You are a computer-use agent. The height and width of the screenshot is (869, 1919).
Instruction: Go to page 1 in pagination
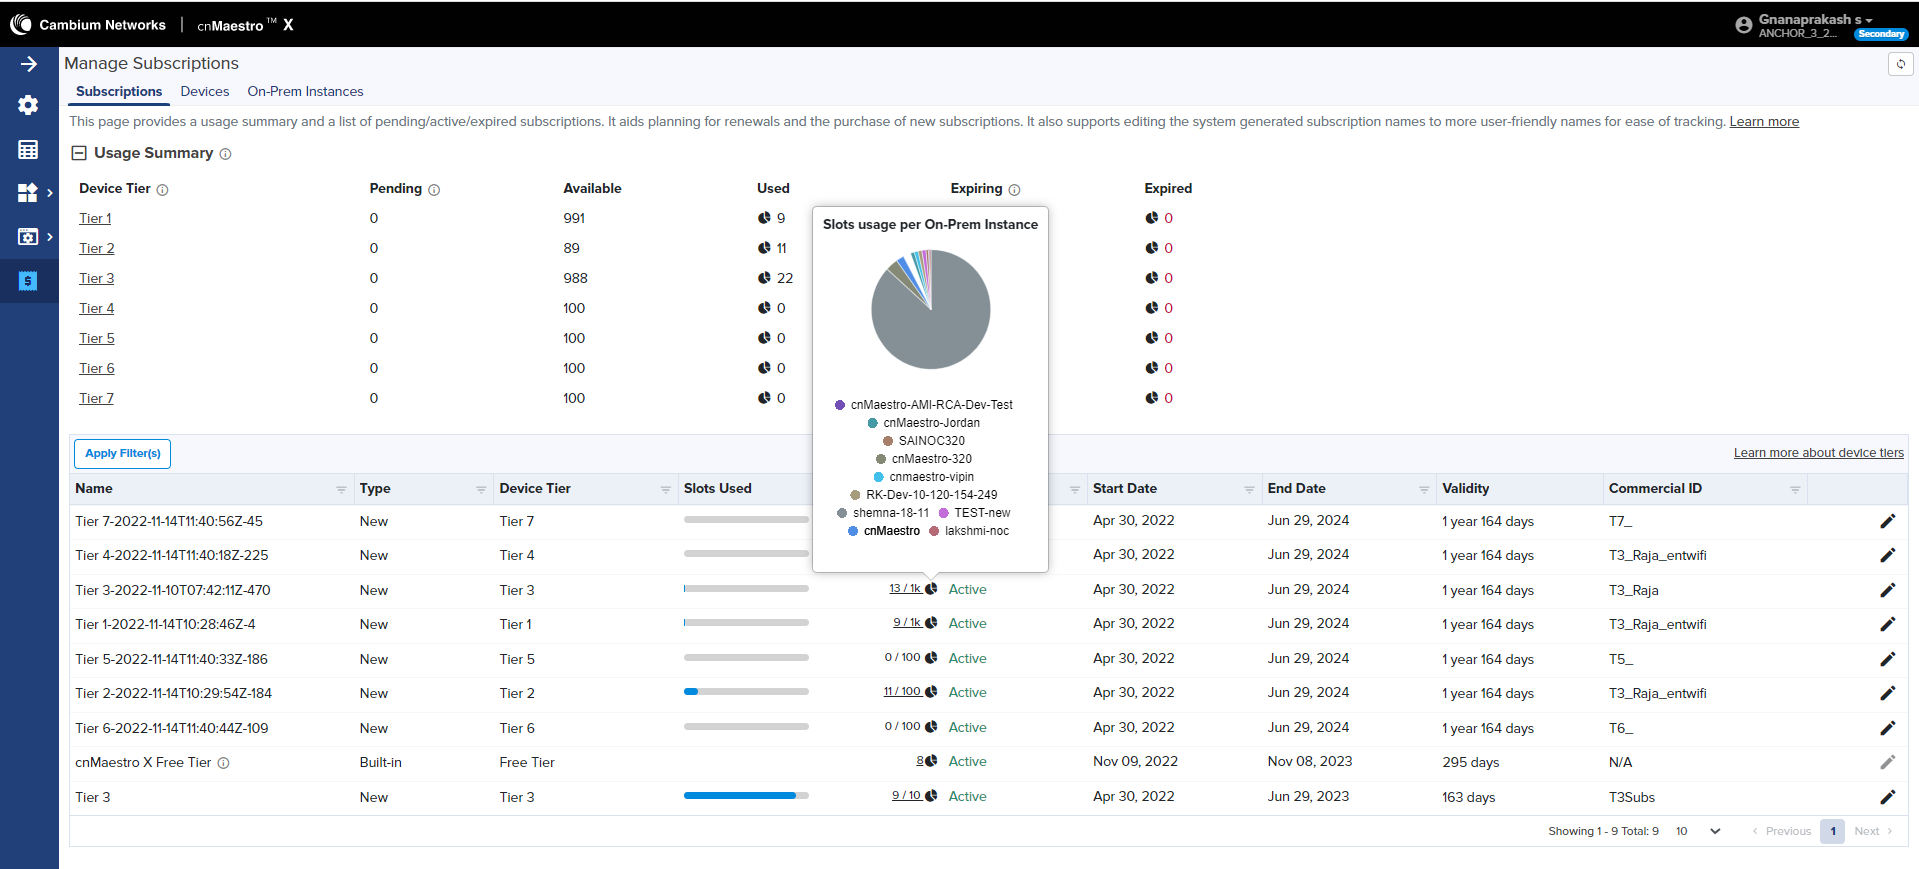[1832, 831]
